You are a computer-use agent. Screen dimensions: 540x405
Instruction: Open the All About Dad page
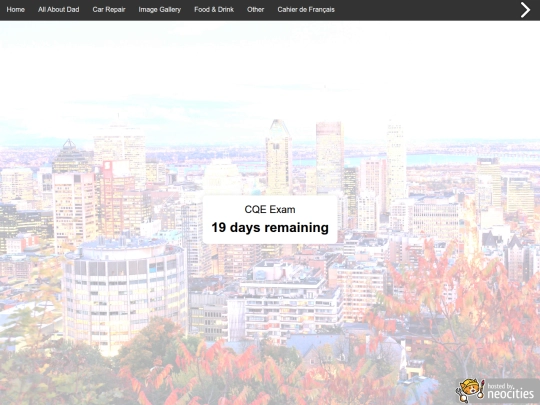click(59, 10)
